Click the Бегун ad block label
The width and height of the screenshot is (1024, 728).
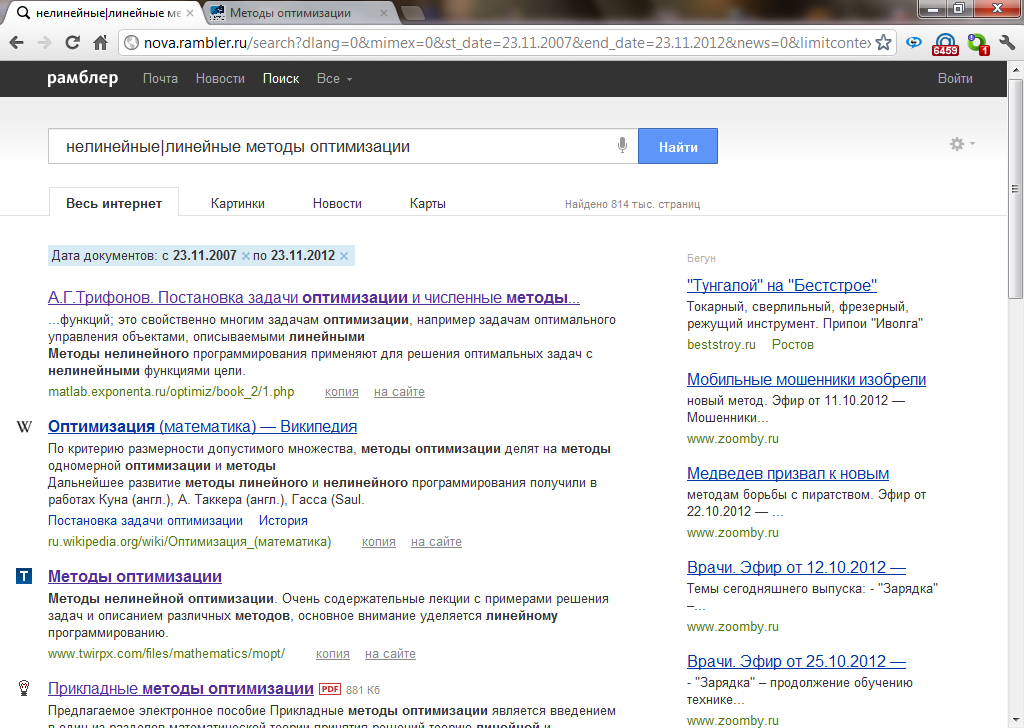pyautogui.click(x=701, y=259)
